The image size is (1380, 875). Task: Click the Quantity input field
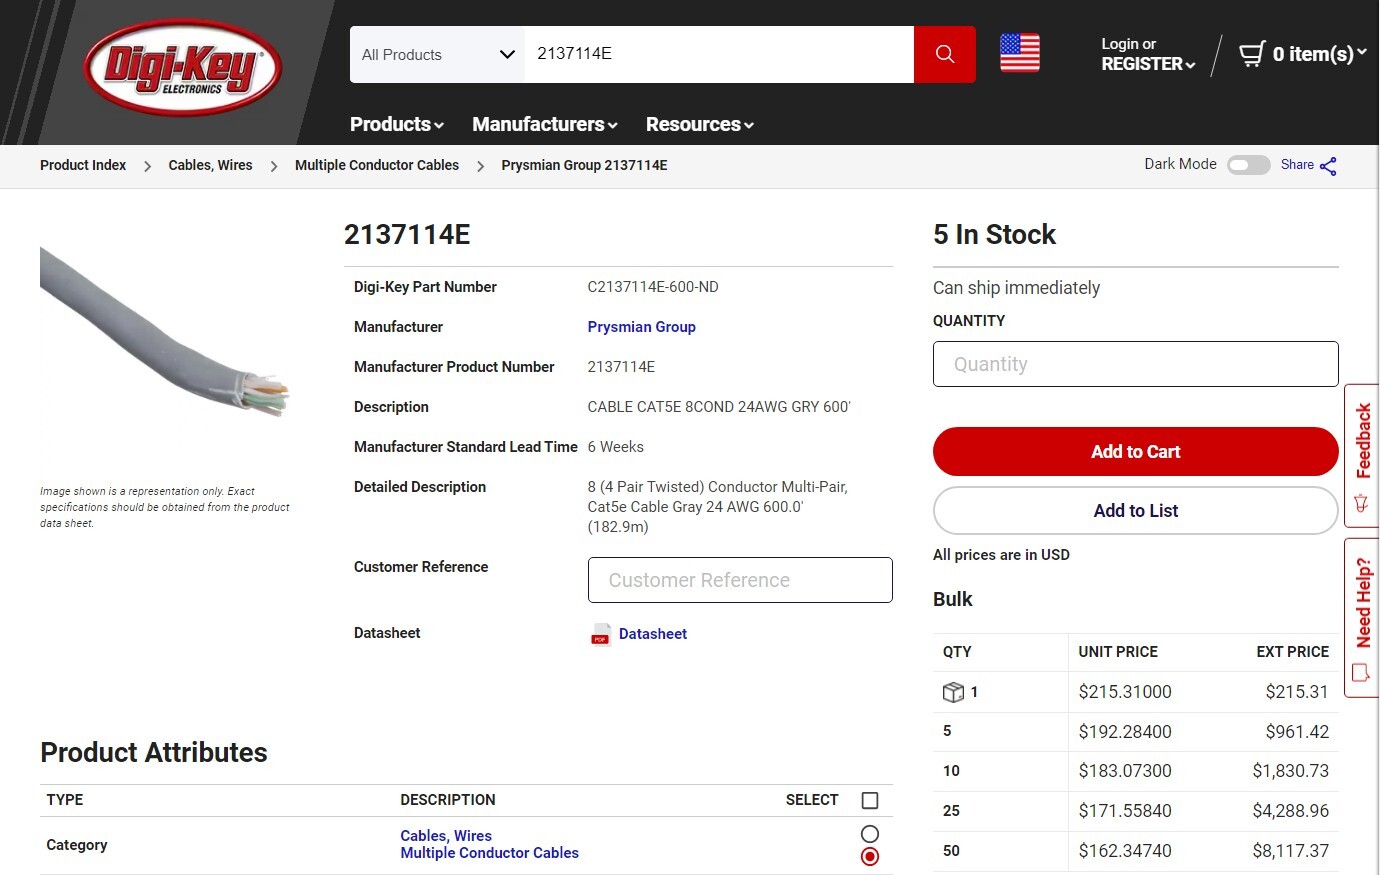[1136, 364]
